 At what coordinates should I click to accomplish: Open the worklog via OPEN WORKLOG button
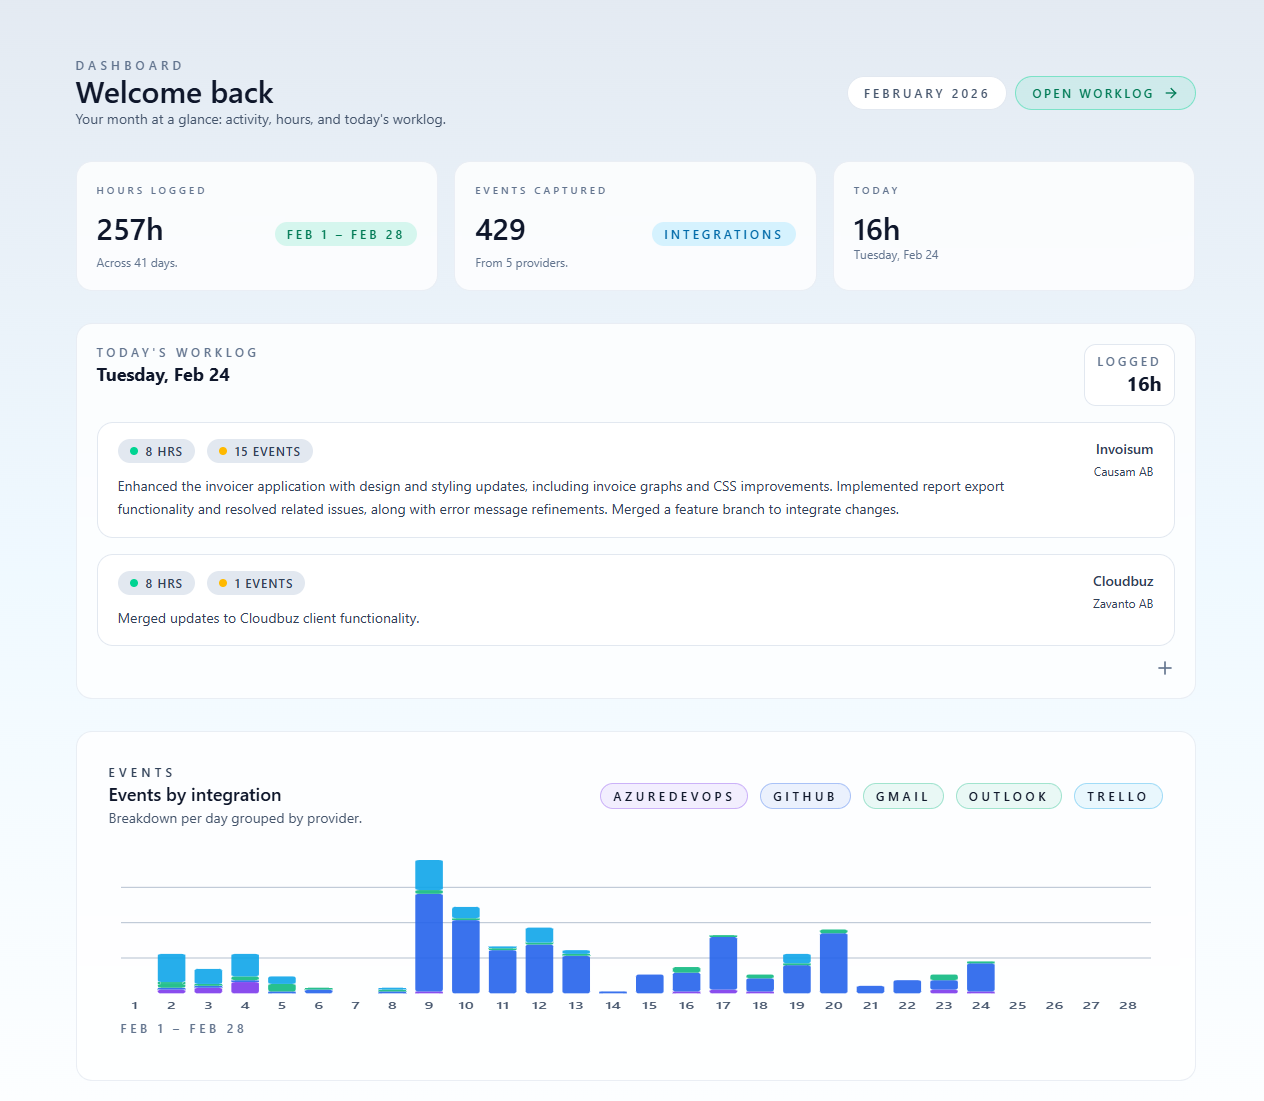pos(1105,93)
